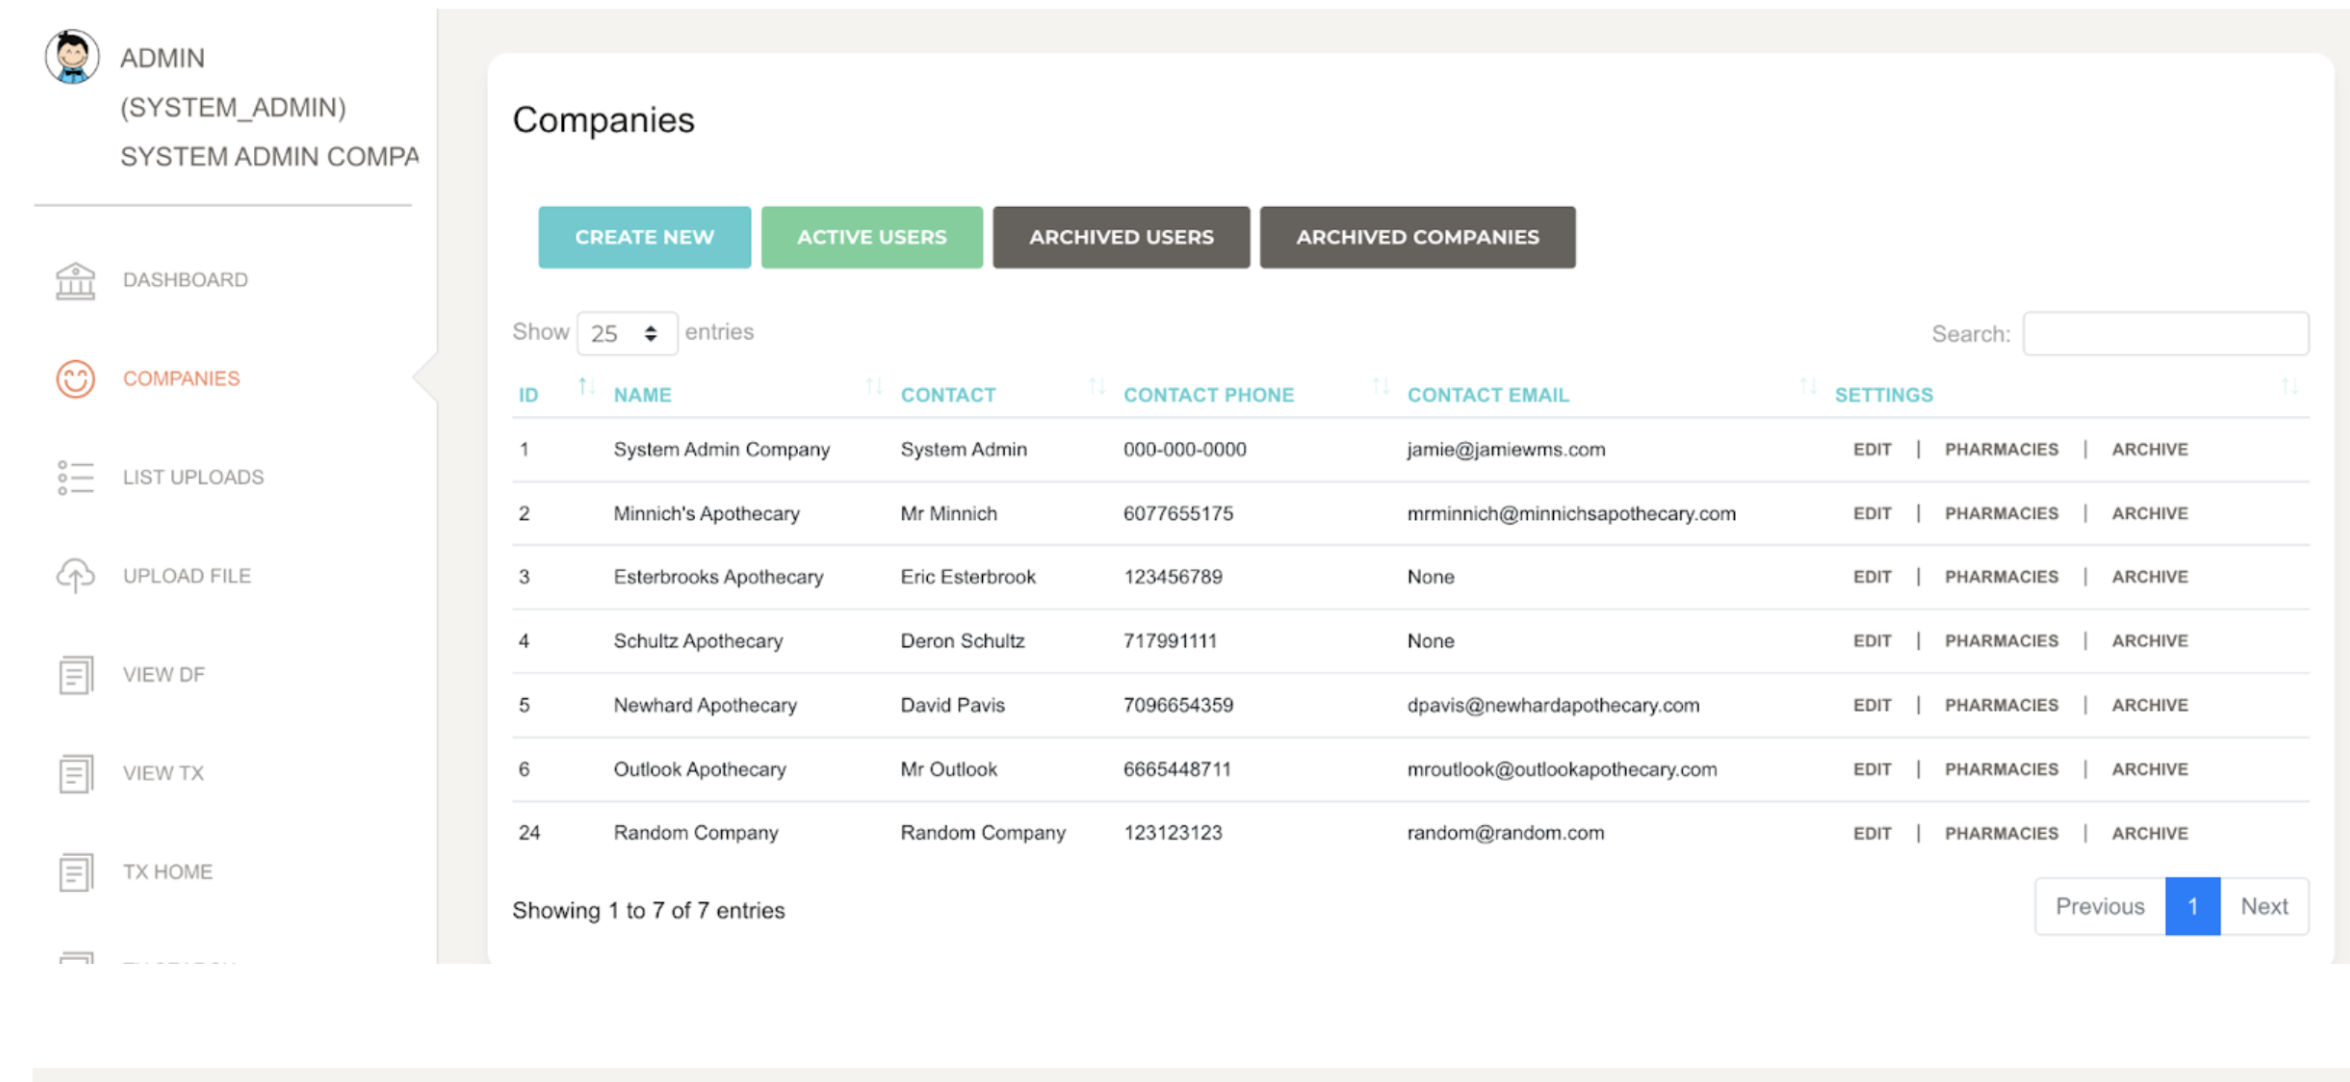
Task: Click the admin avatar icon
Action: coord(71,57)
